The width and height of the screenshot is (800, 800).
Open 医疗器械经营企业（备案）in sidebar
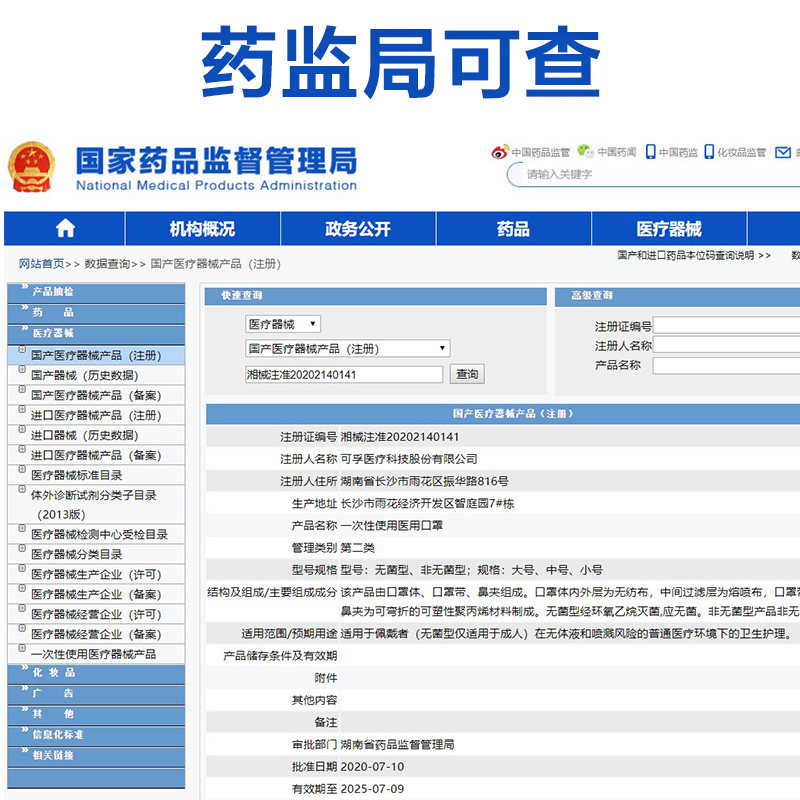[96, 634]
